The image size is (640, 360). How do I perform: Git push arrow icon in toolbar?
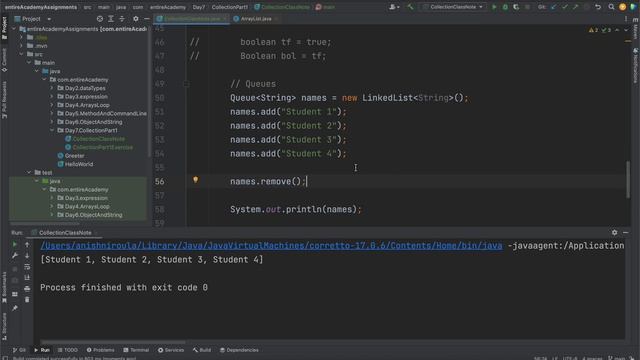(576, 7)
